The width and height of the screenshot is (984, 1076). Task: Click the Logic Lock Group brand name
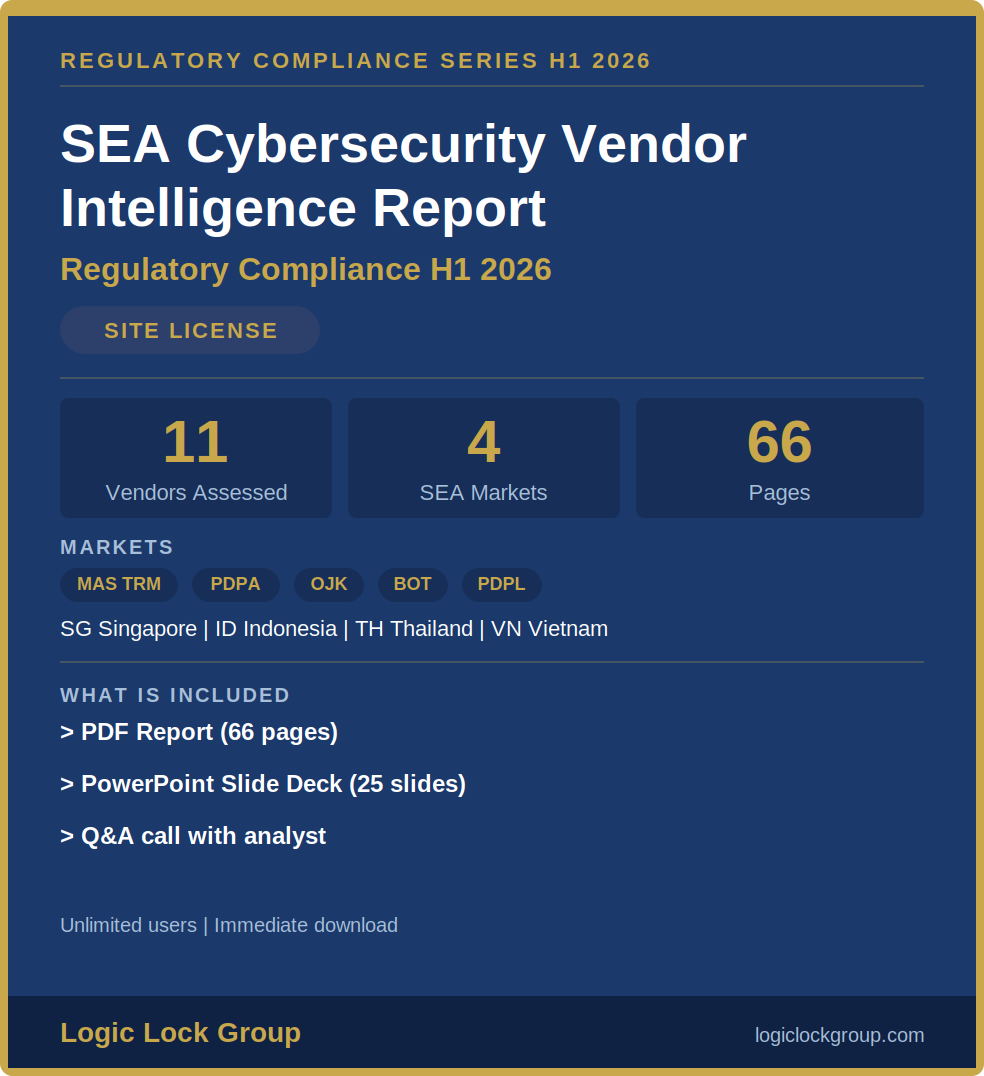(x=180, y=1033)
